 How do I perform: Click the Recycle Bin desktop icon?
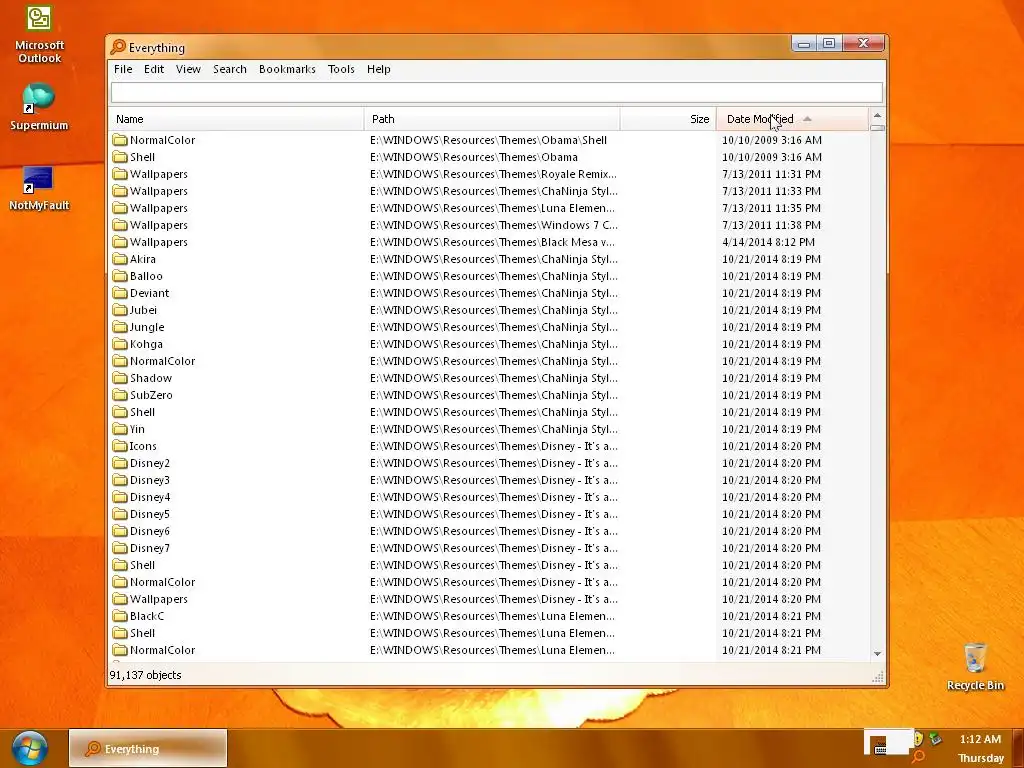click(x=975, y=666)
